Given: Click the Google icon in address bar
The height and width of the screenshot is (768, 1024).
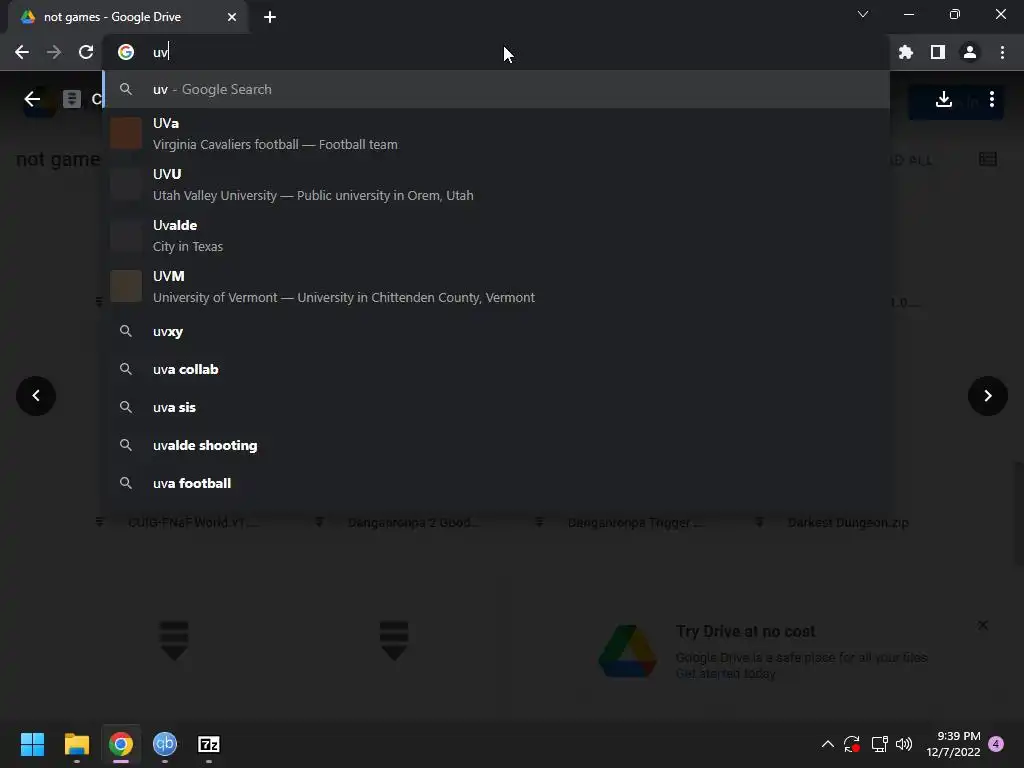Looking at the screenshot, I should click(126, 52).
